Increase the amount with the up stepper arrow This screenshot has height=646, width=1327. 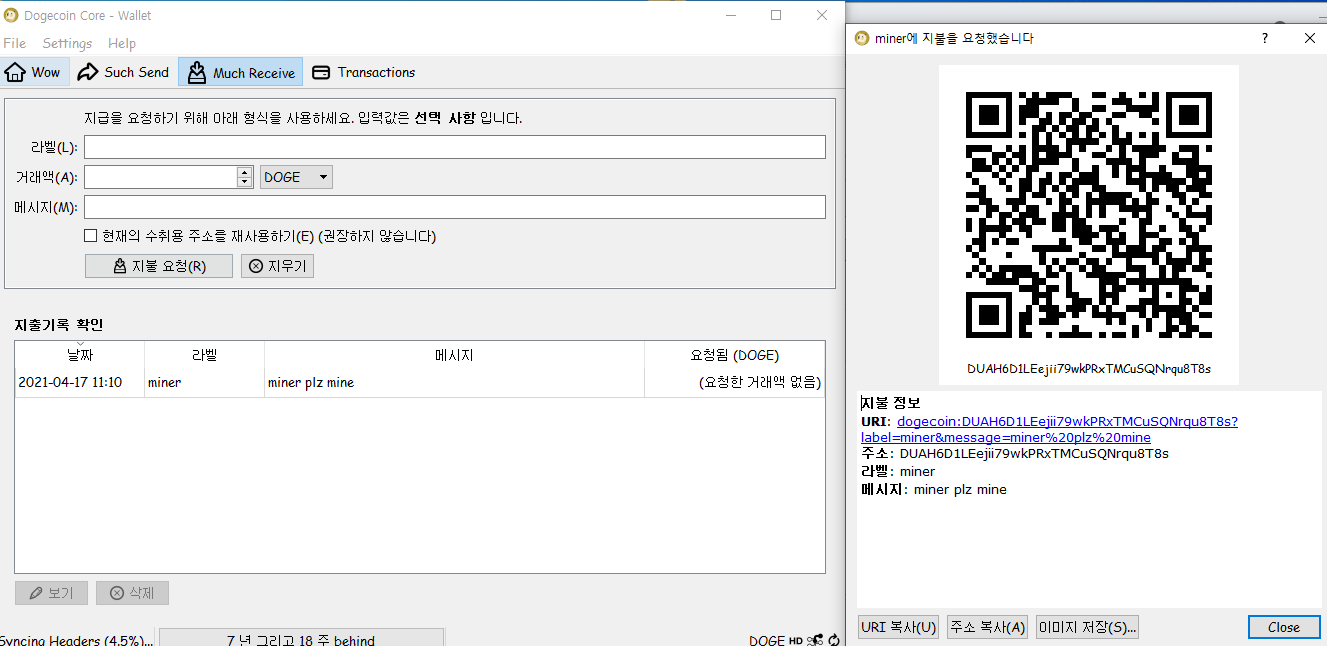coord(245,172)
